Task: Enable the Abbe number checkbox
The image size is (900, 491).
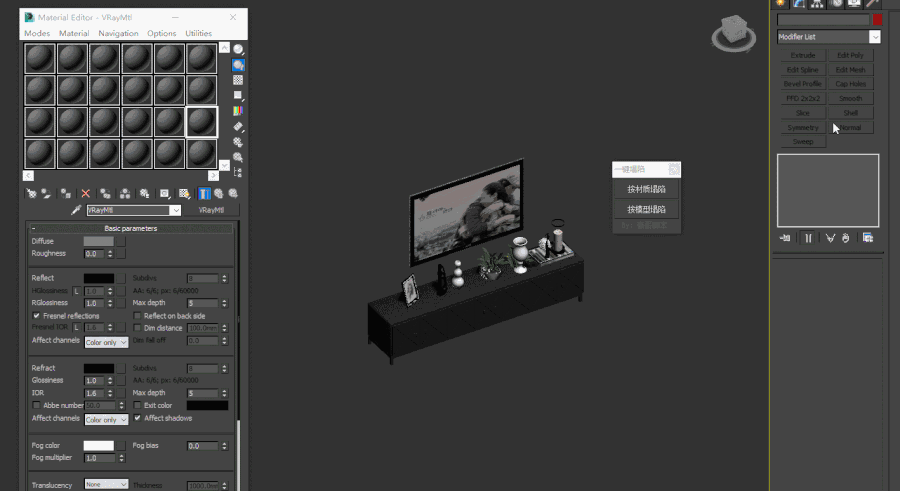Action: pos(37,405)
